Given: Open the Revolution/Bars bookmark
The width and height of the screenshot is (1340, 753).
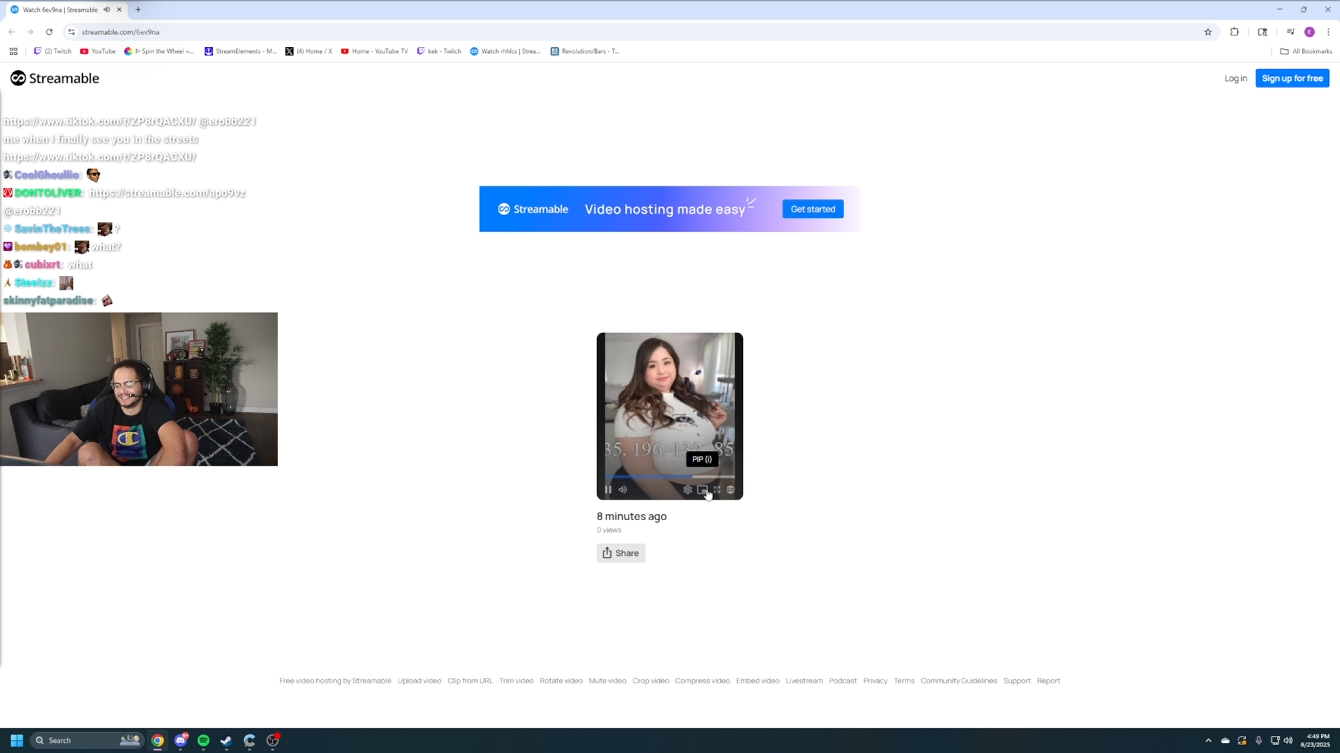Looking at the screenshot, I should (585, 51).
